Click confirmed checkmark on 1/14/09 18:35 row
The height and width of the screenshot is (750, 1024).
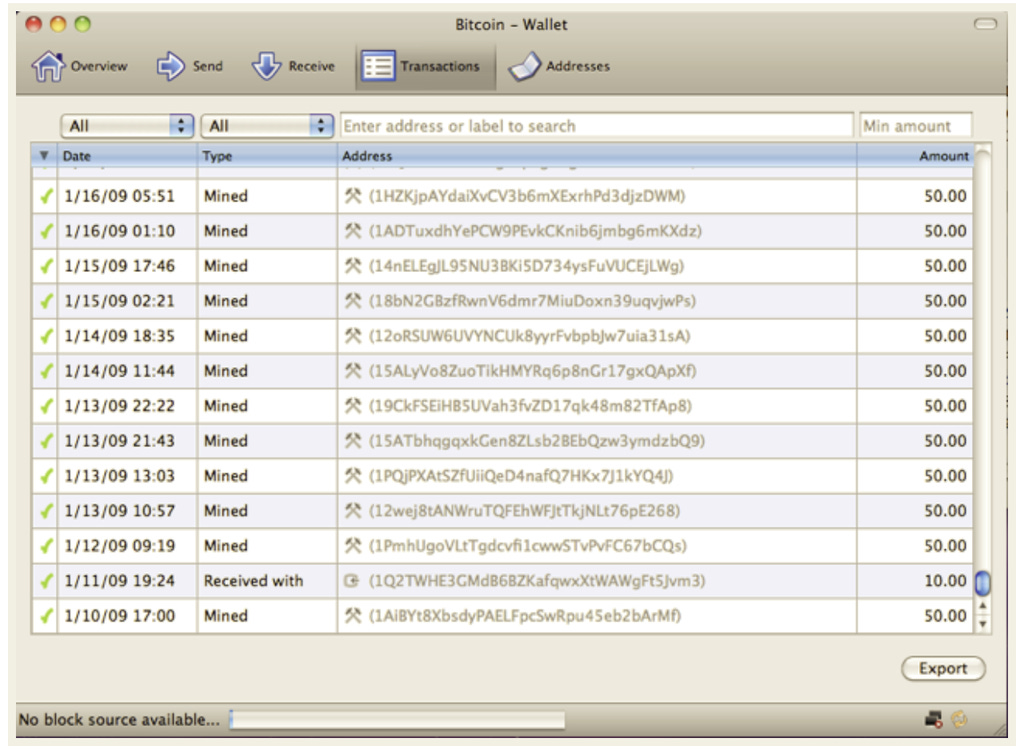tap(46, 336)
